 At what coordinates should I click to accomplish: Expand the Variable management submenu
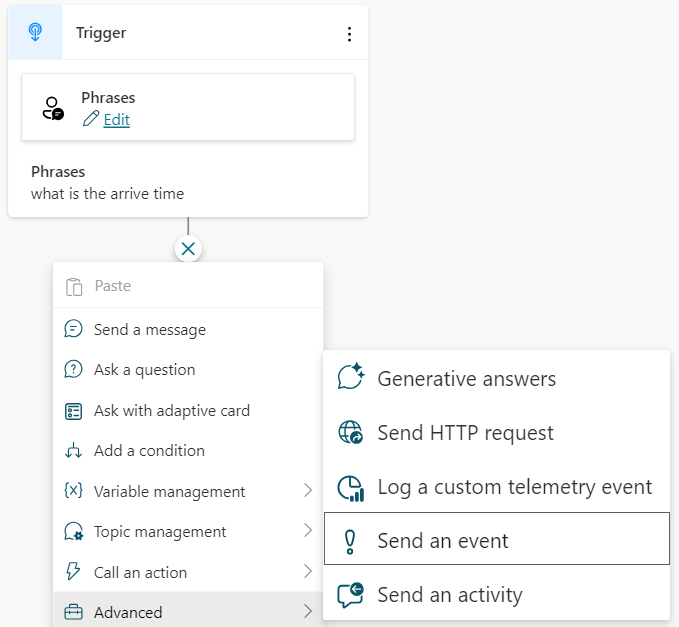click(x=188, y=491)
